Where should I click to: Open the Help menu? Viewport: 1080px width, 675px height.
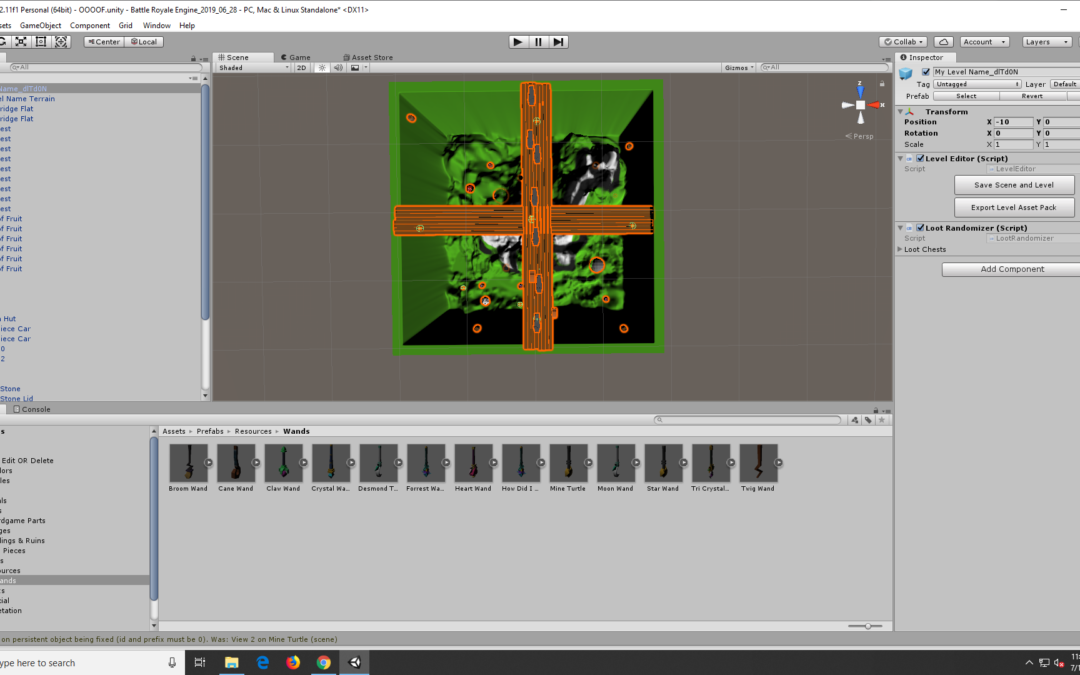coord(187,25)
